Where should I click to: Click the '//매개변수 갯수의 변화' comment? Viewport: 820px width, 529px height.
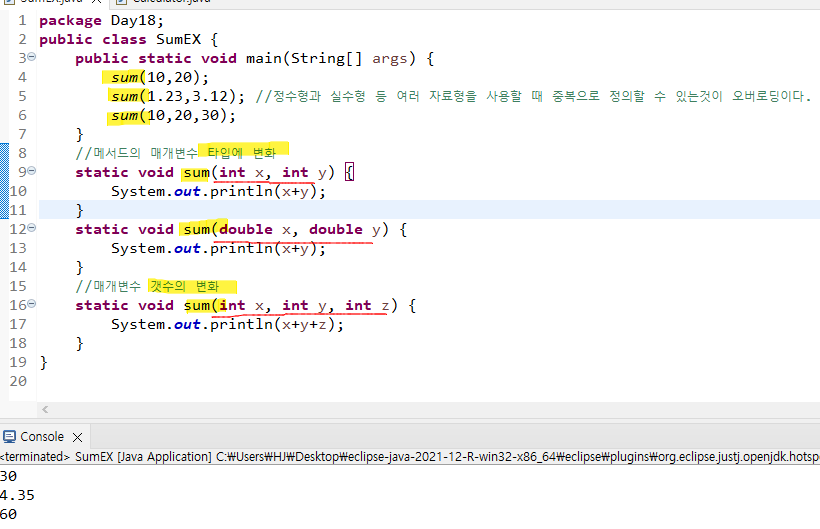pos(147,286)
